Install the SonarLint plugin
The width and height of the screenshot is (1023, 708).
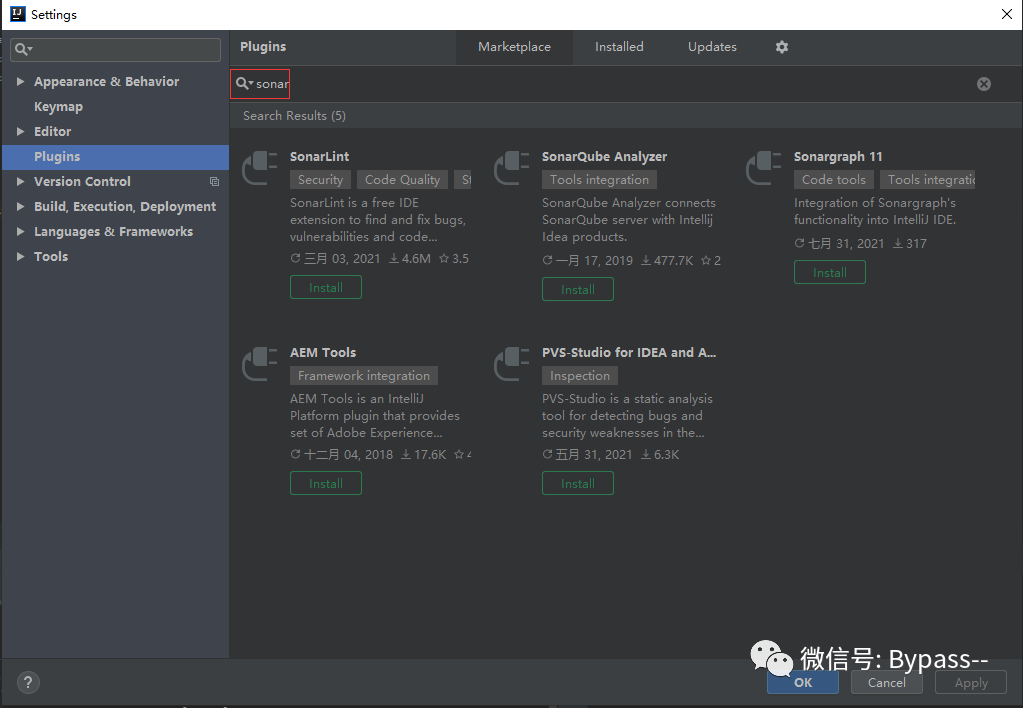(x=326, y=288)
